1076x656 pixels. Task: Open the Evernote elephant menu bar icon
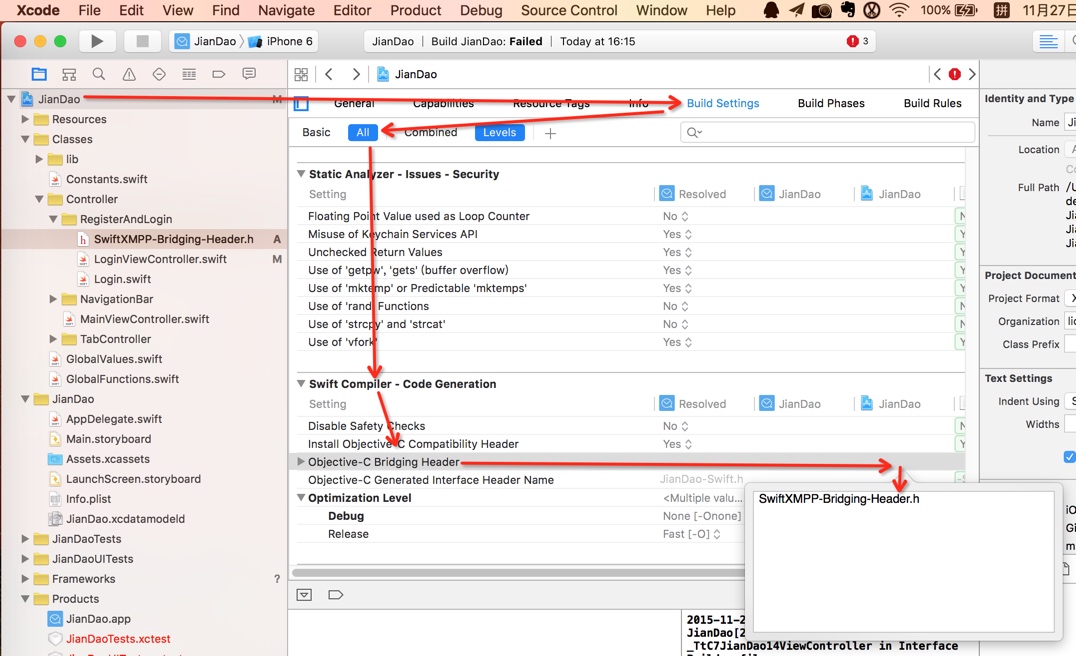click(x=847, y=10)
